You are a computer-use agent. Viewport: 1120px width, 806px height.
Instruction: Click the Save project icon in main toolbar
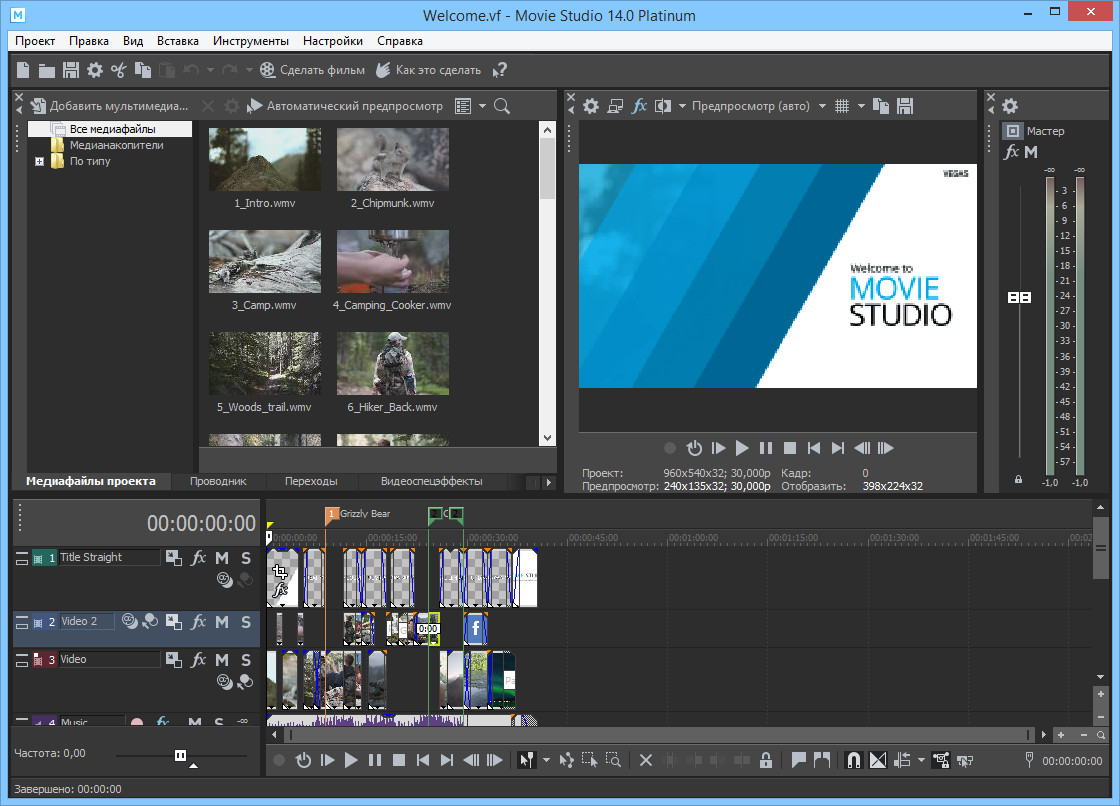pos(71,70)
